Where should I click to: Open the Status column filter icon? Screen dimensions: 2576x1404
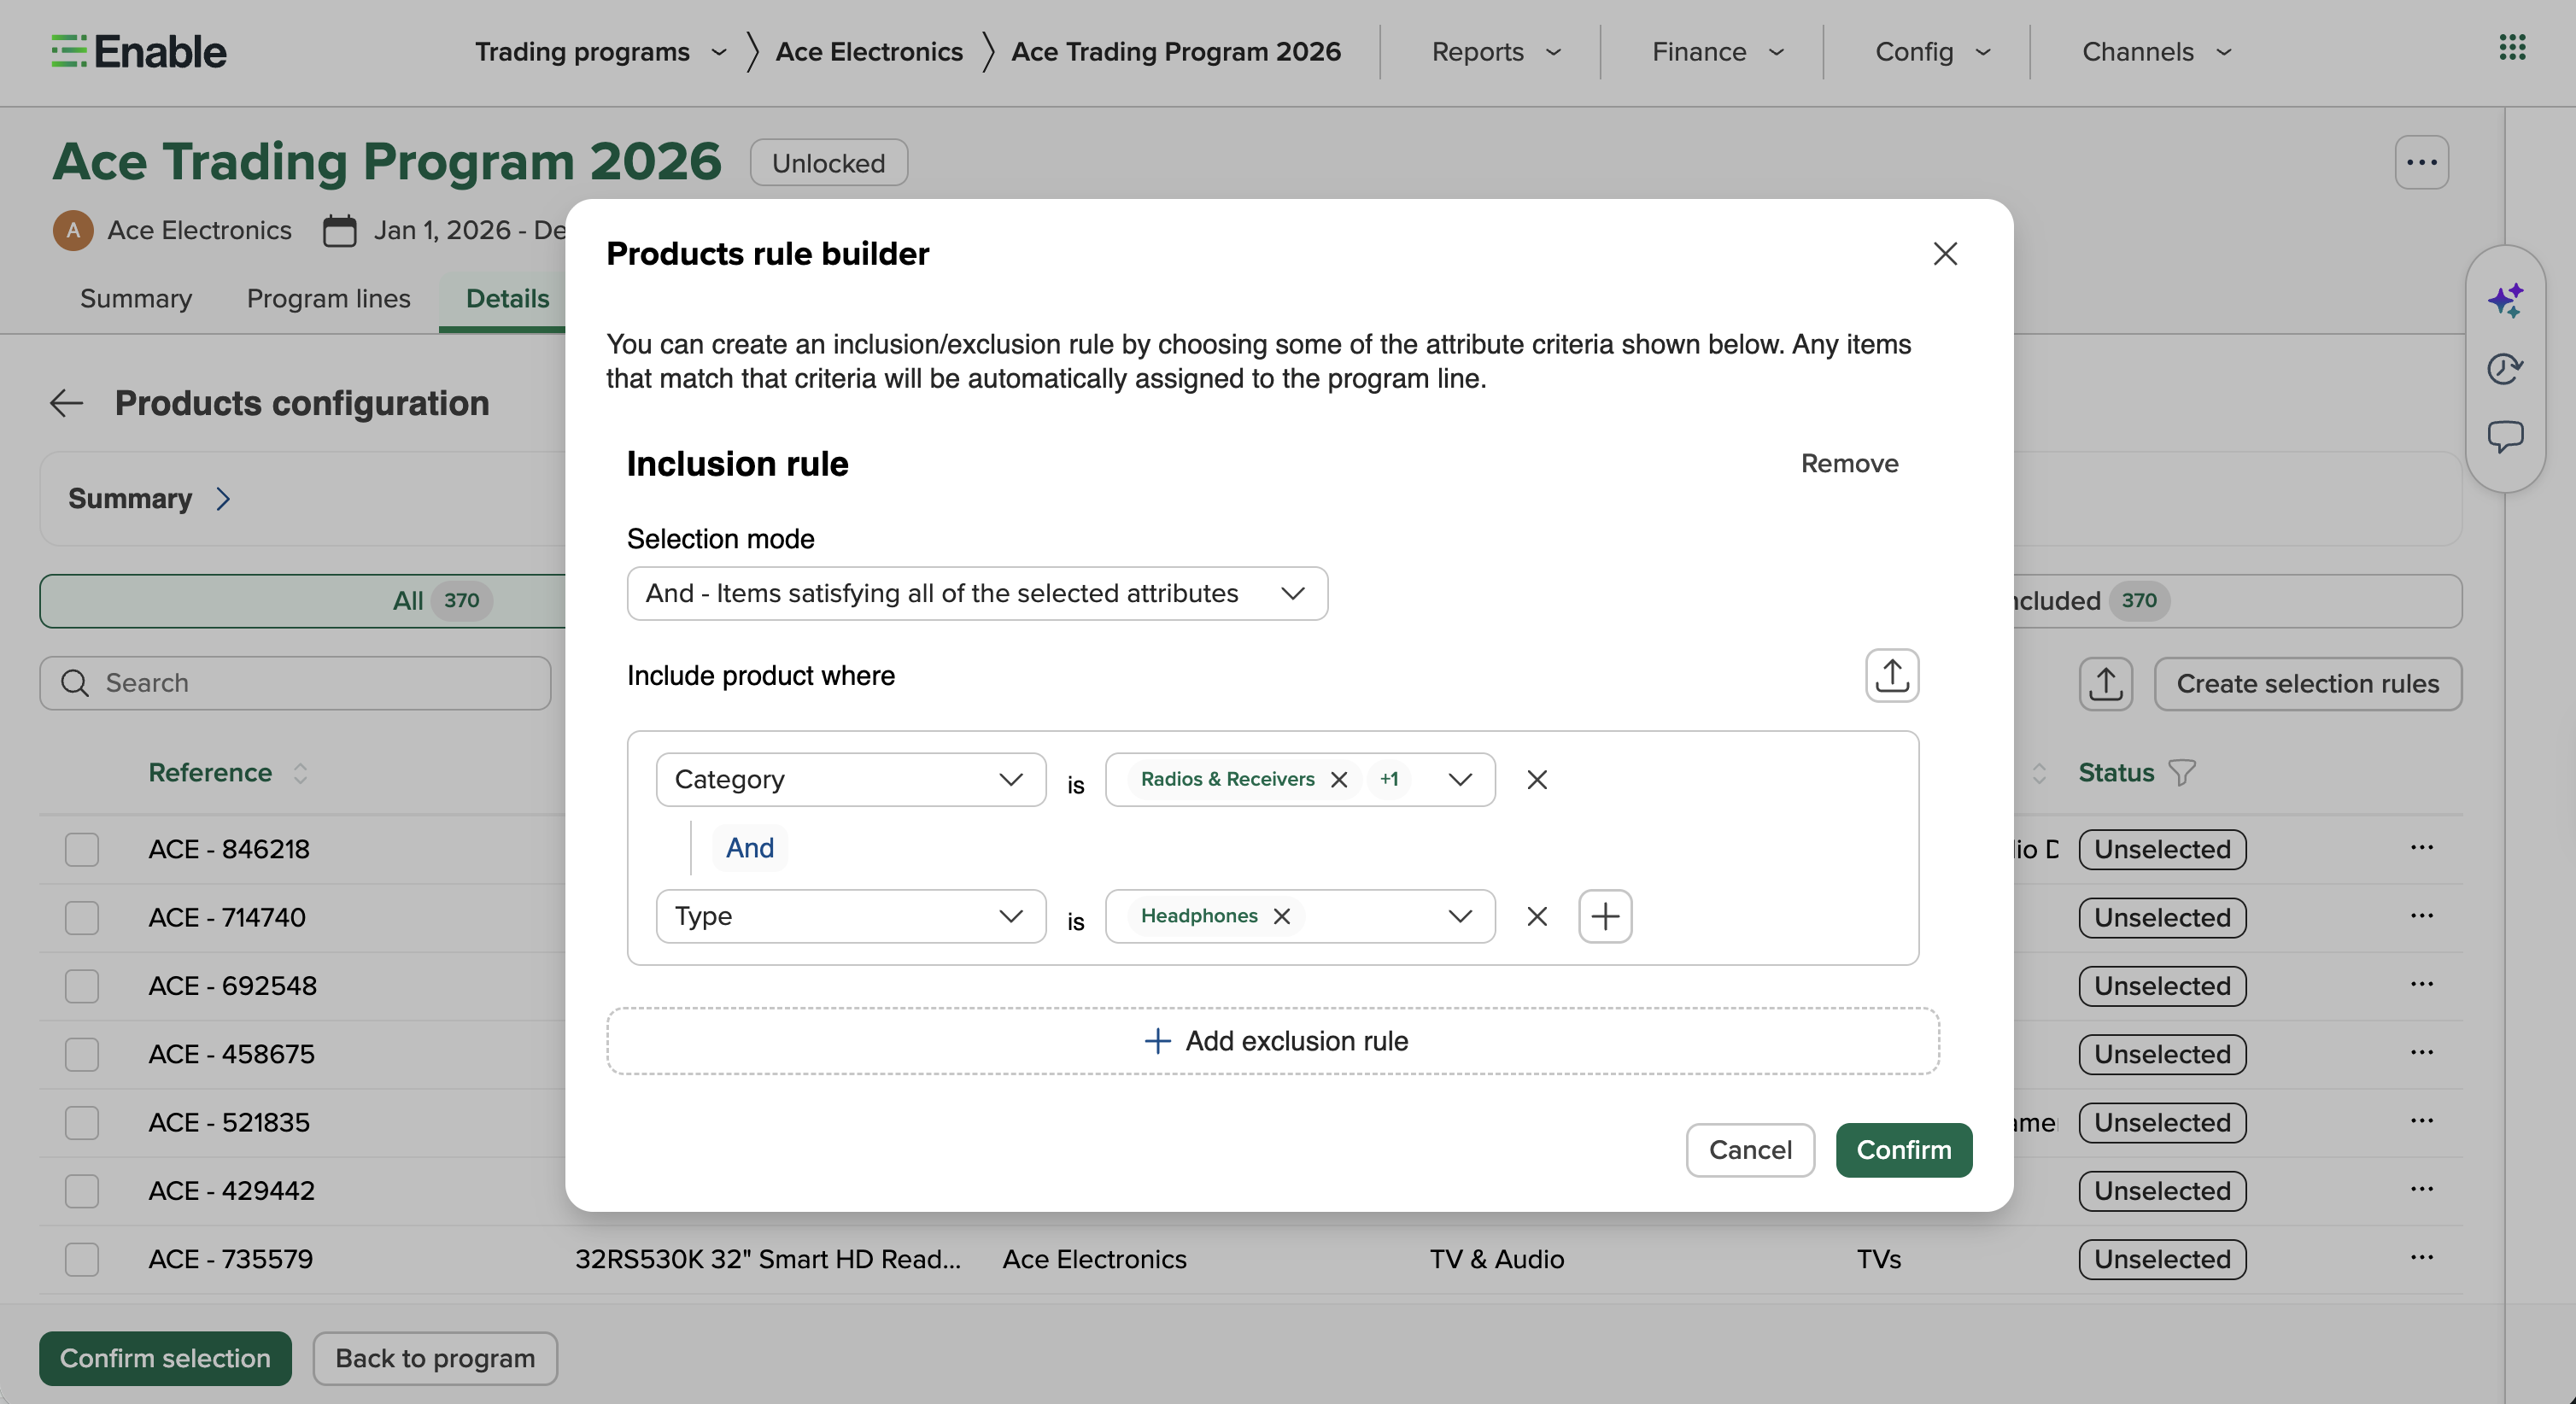pyautogui.click(x=2182, y=772)
